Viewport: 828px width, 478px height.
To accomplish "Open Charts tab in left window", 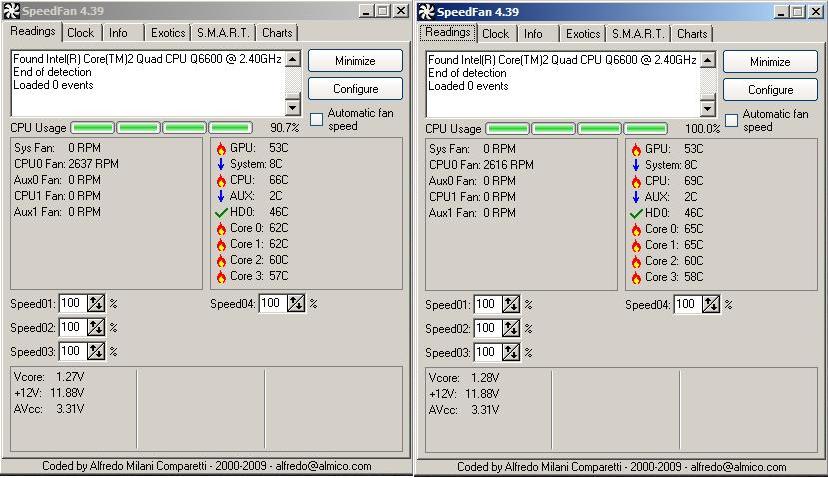I will [277, 33].
